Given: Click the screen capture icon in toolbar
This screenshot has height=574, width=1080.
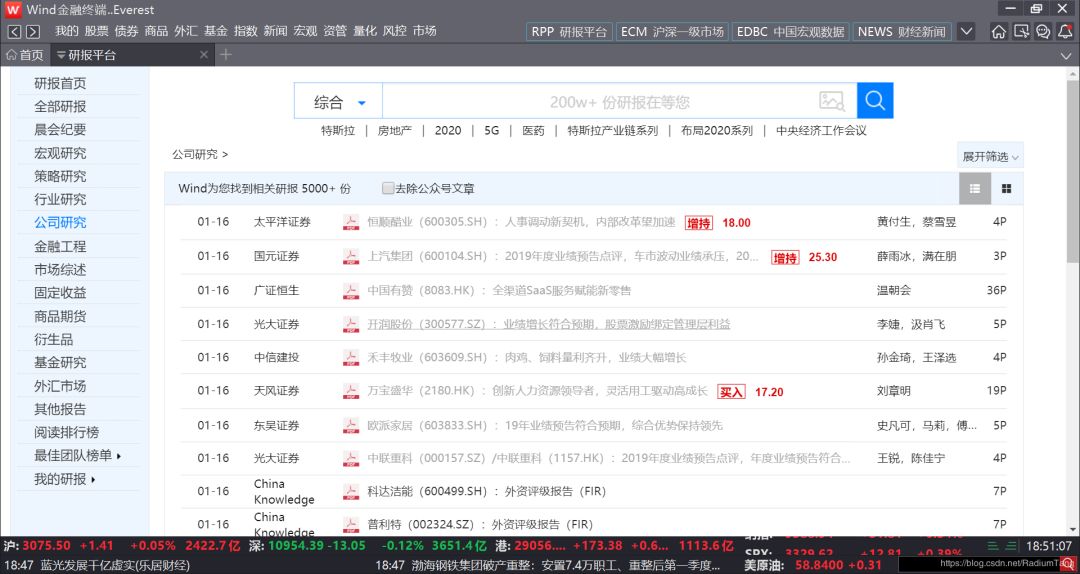Looking at the screenshot, I should [x=1021, y=32].
